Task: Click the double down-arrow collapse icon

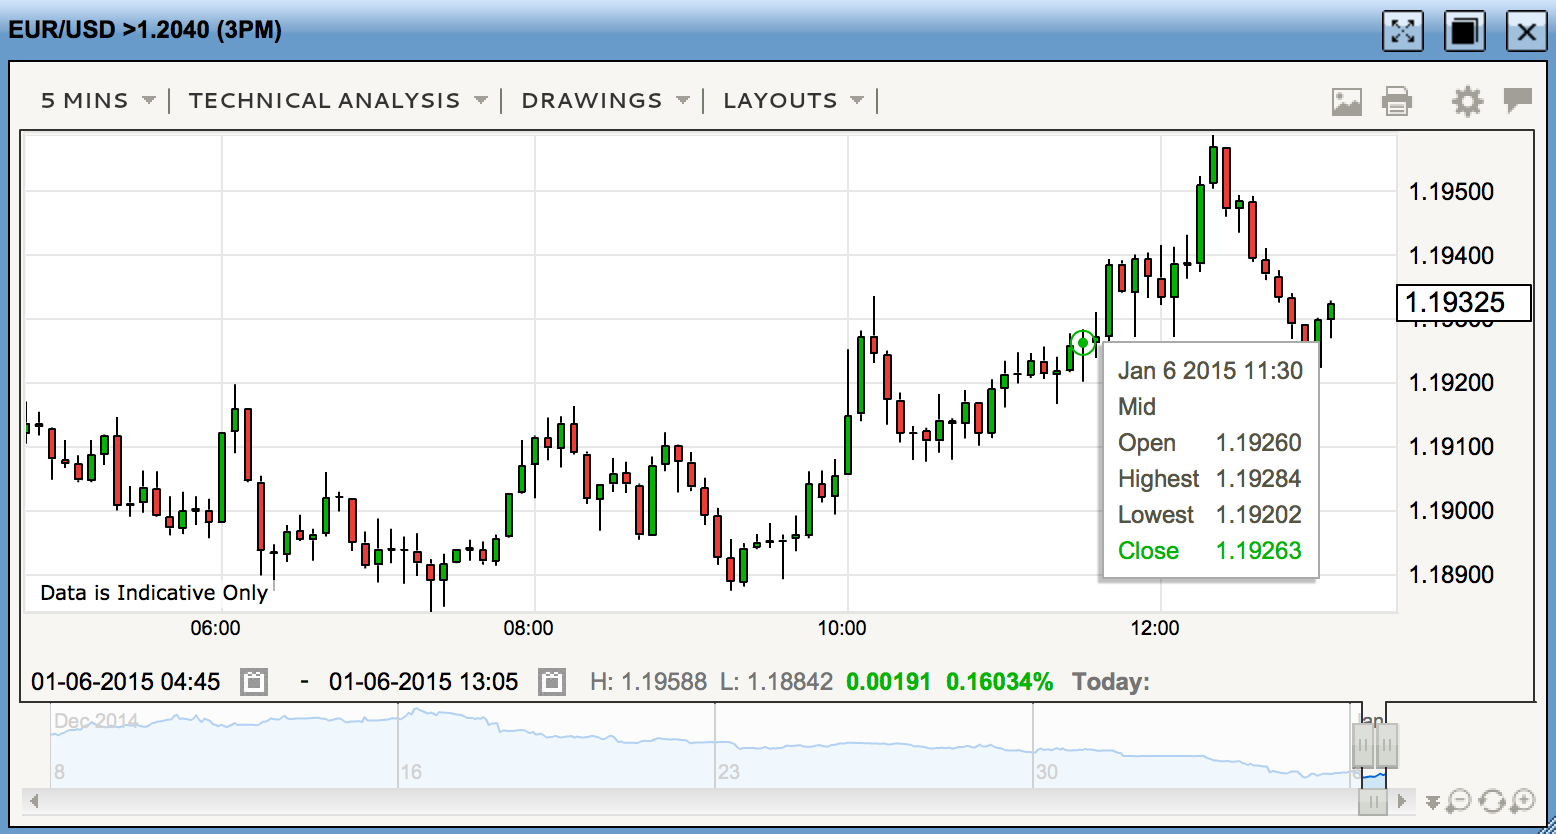Action: pyautogui.click(x=1433, y=802)
